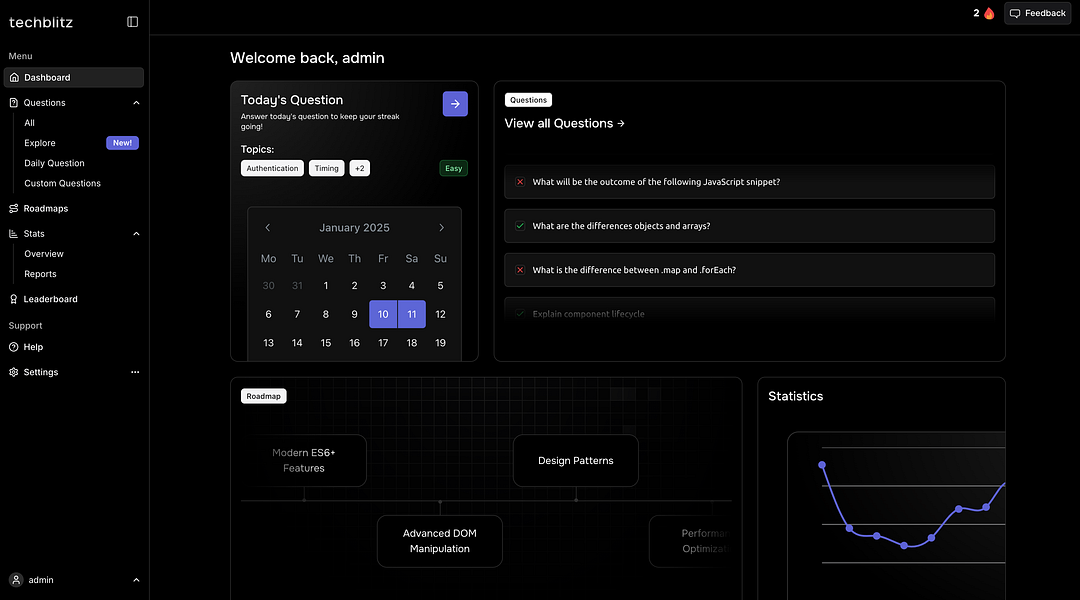Screen dimensions: 1080x600
Task: Select January 3 in the calendar
Action: 383,286
